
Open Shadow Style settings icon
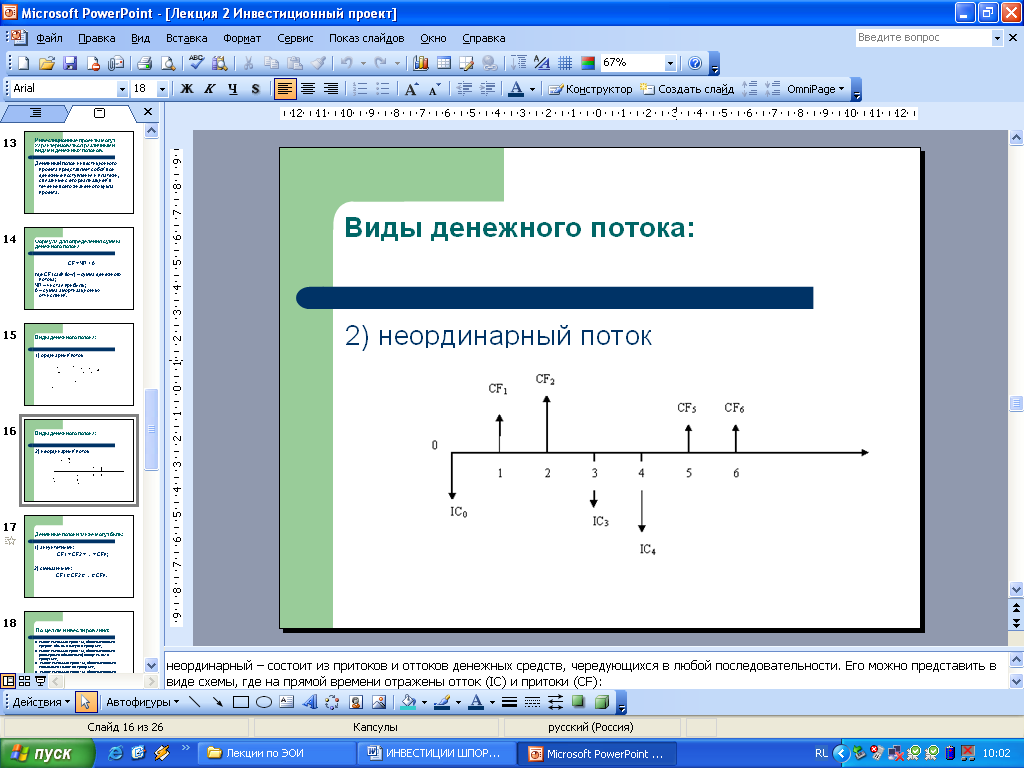point(579,702)
